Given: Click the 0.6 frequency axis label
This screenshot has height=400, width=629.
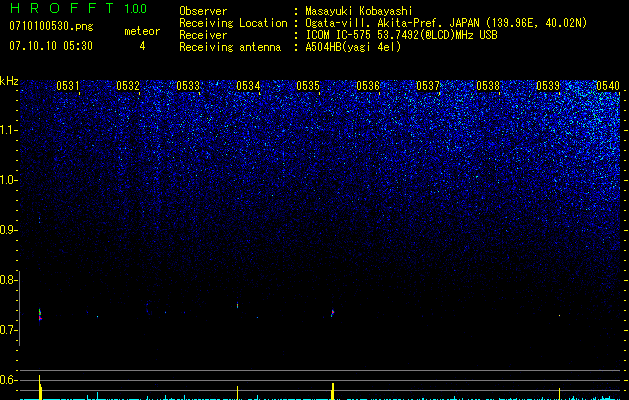Looking at the screenshot, I should click(x=7, y=380).
